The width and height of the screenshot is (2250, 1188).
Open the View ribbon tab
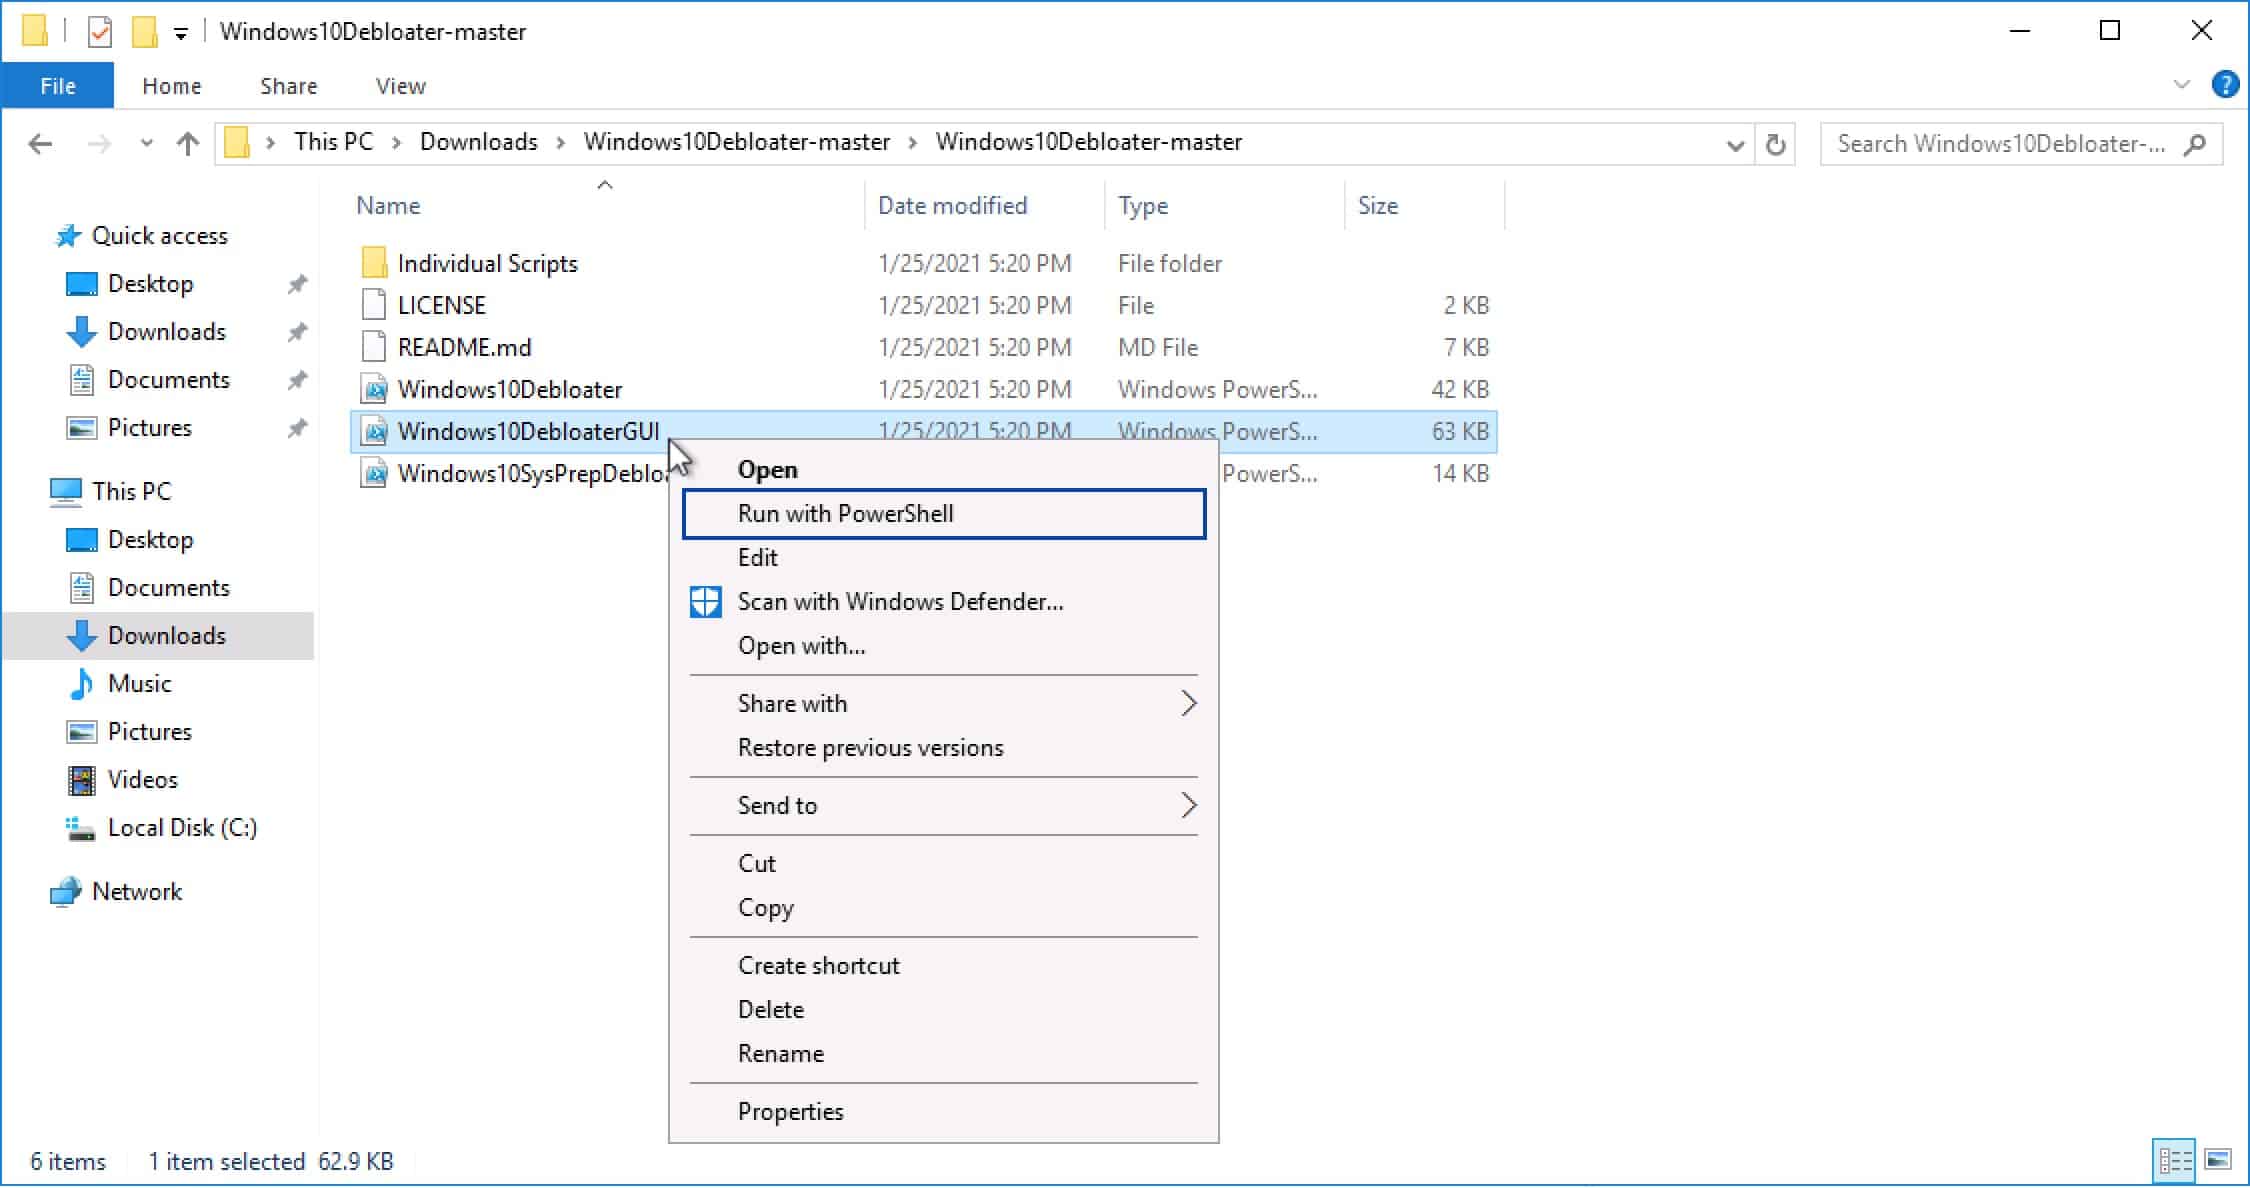click(401, 86)
